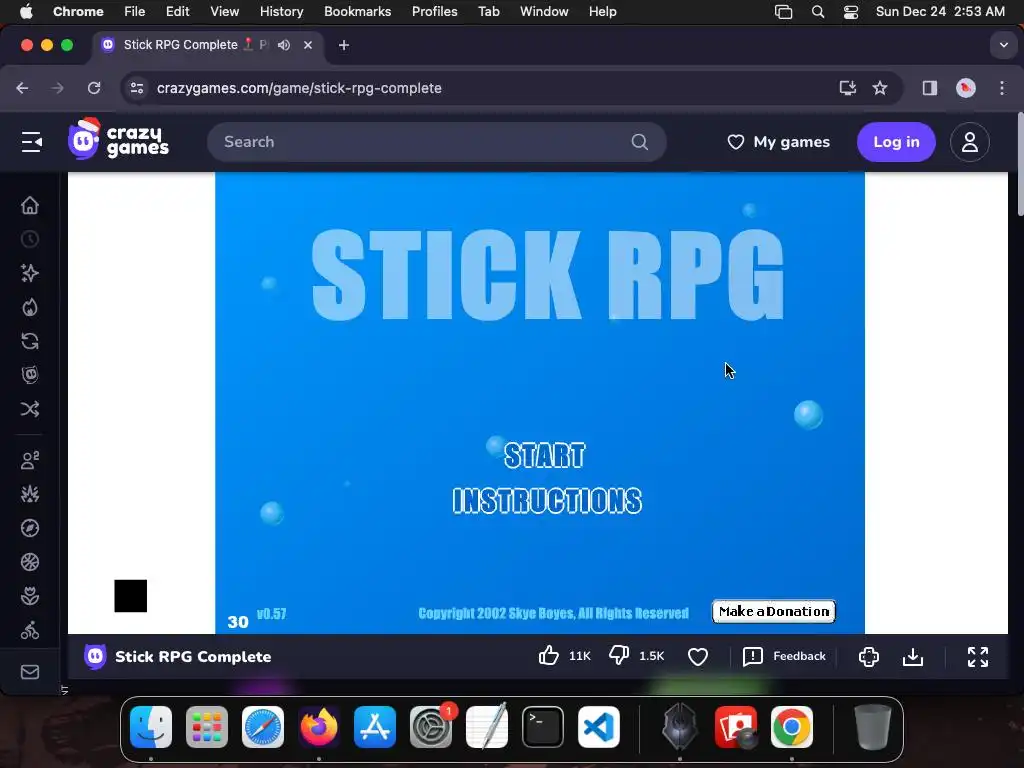This screenshot has width=1024, height=768.
Task: Bookmark this page with star icon
Action: click(880, 88)
